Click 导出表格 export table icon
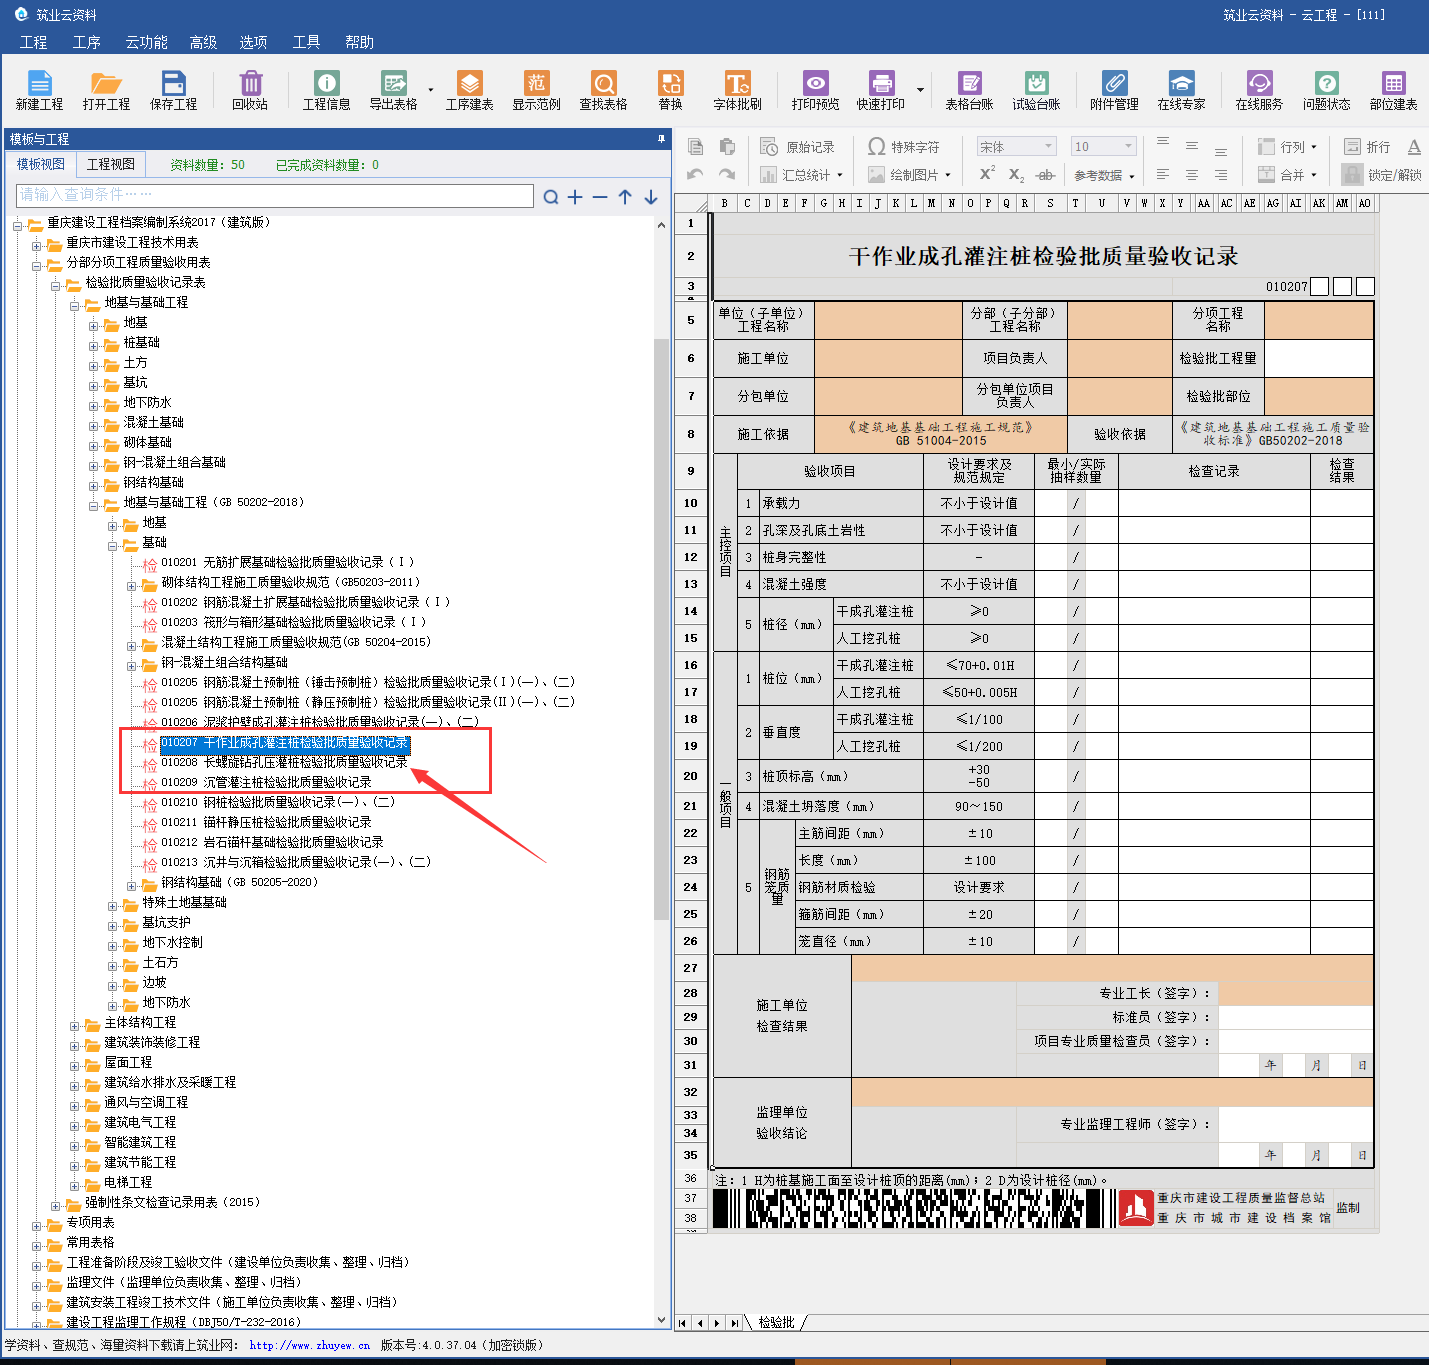Viewport: 1429px width, 1365px height. pyautogui.click(x=393, y=90)
